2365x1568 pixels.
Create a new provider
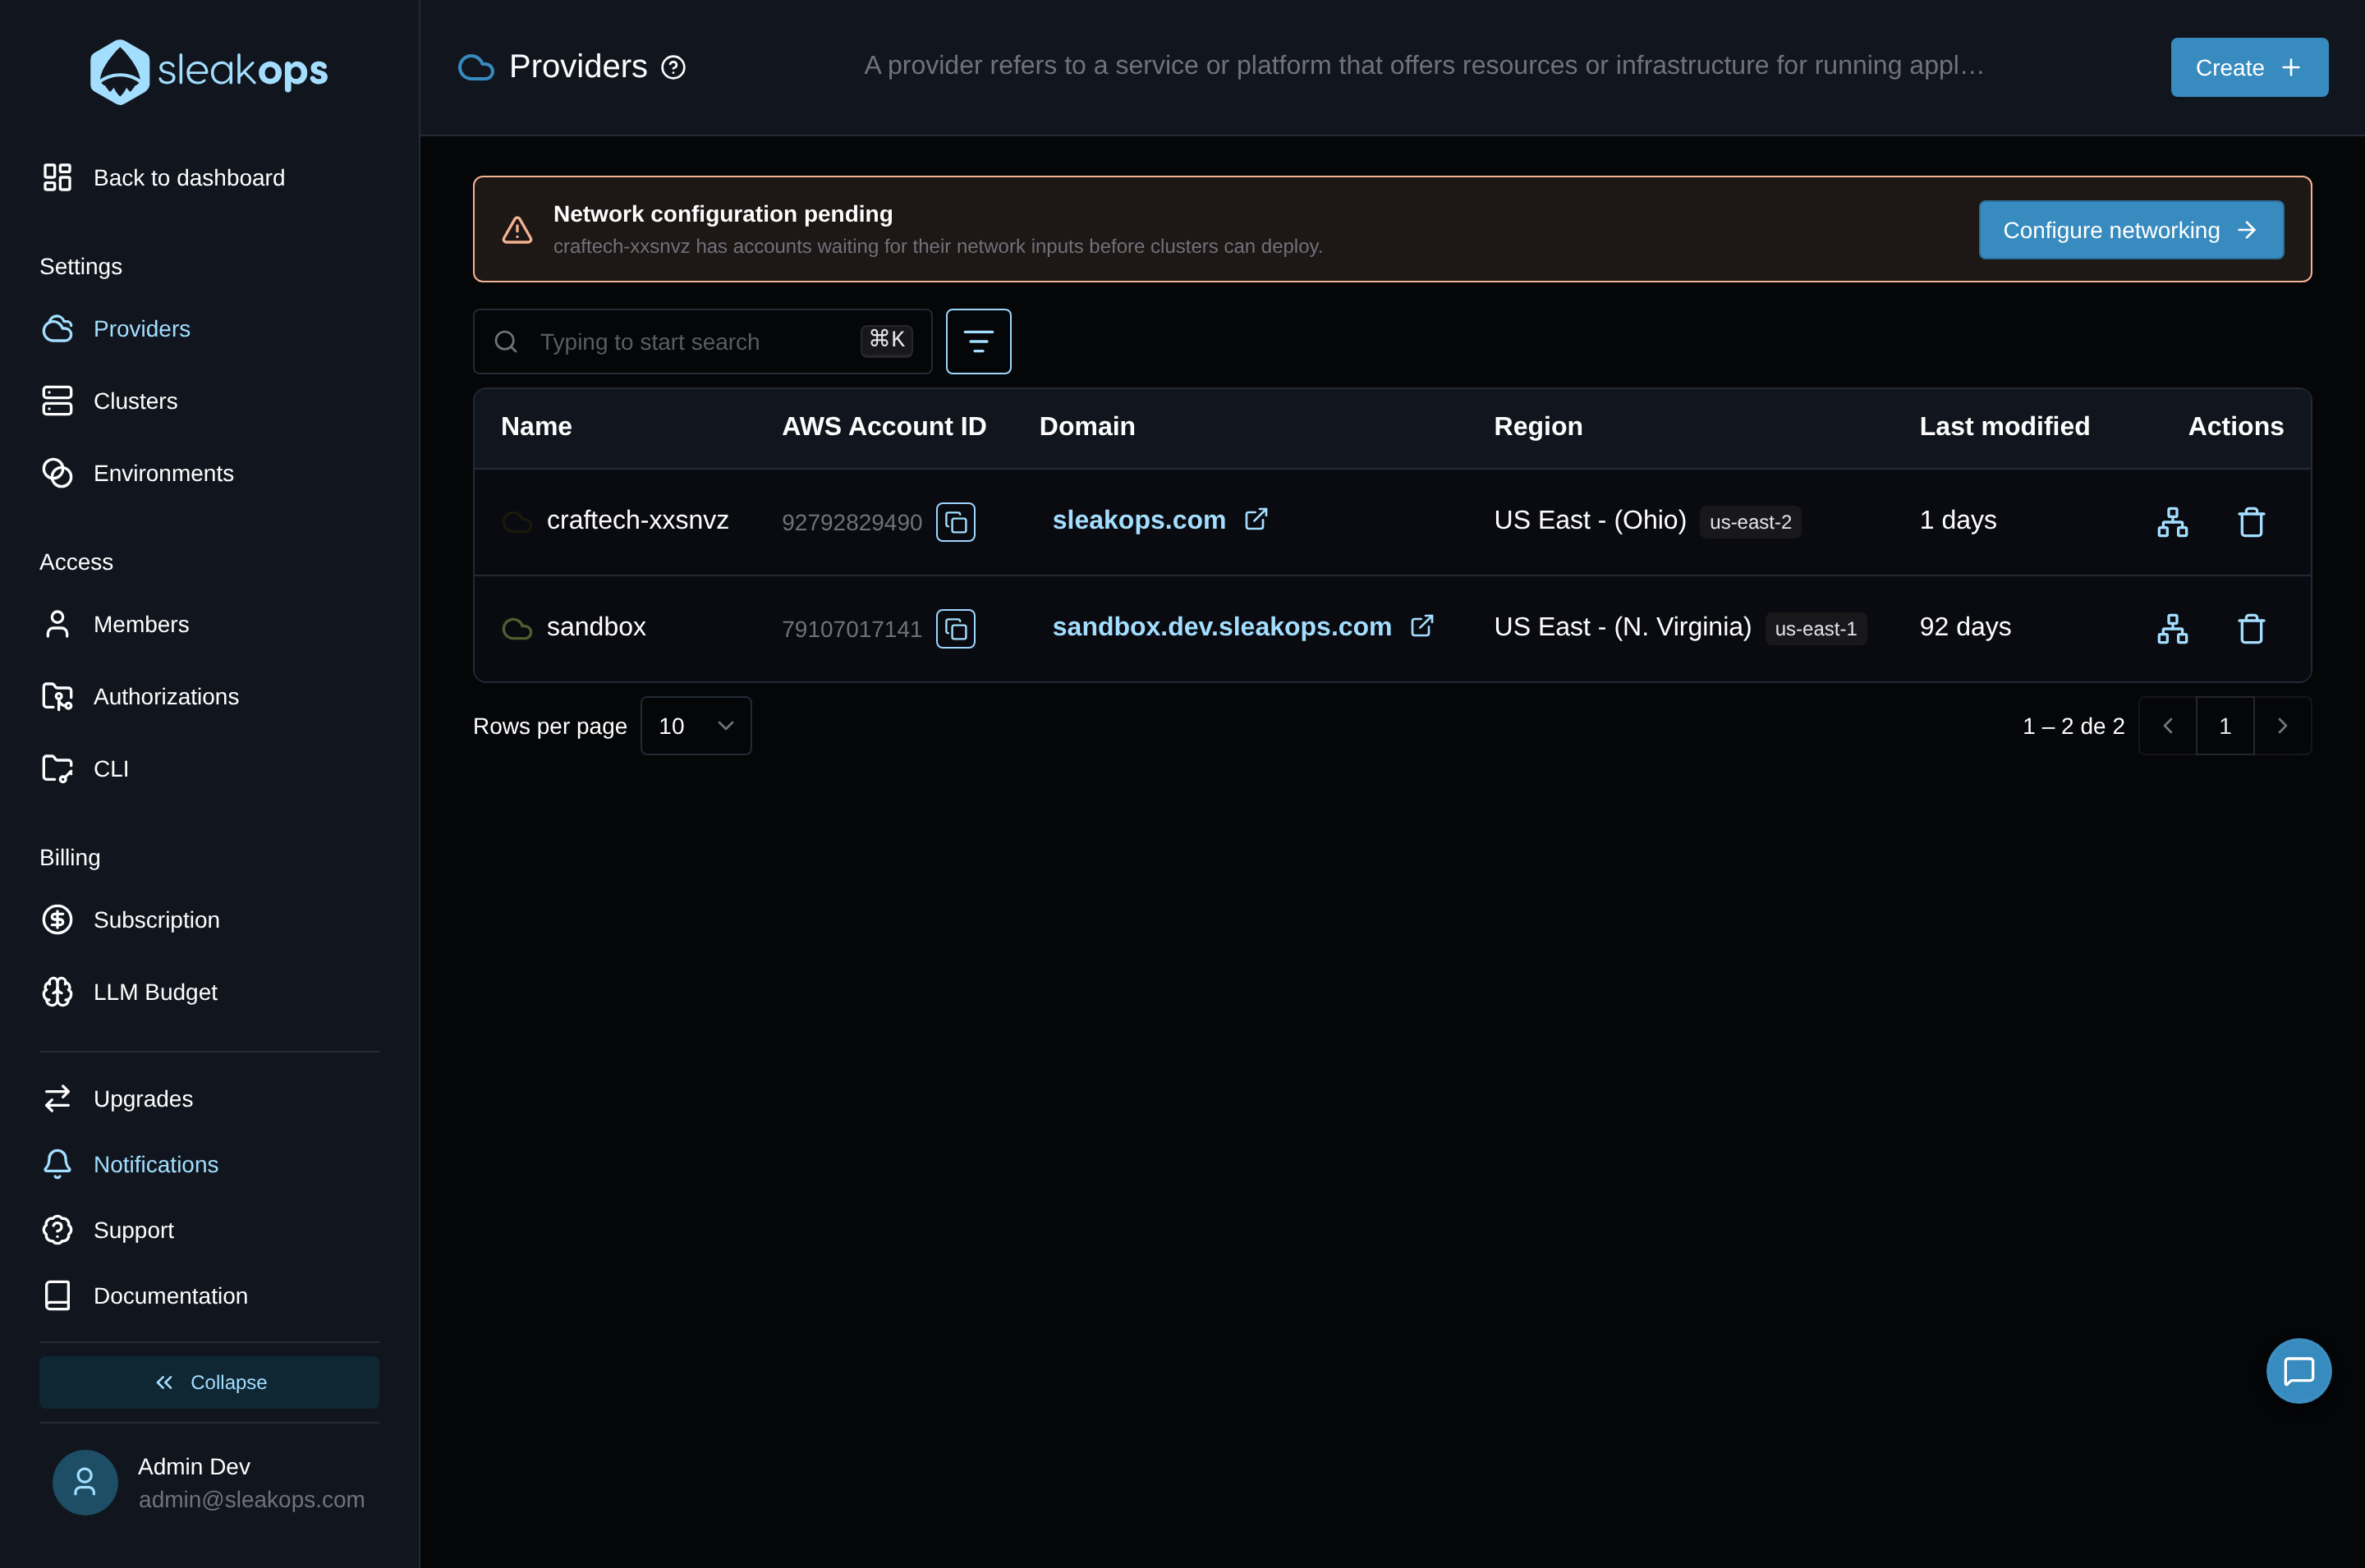coord(2249,67)
